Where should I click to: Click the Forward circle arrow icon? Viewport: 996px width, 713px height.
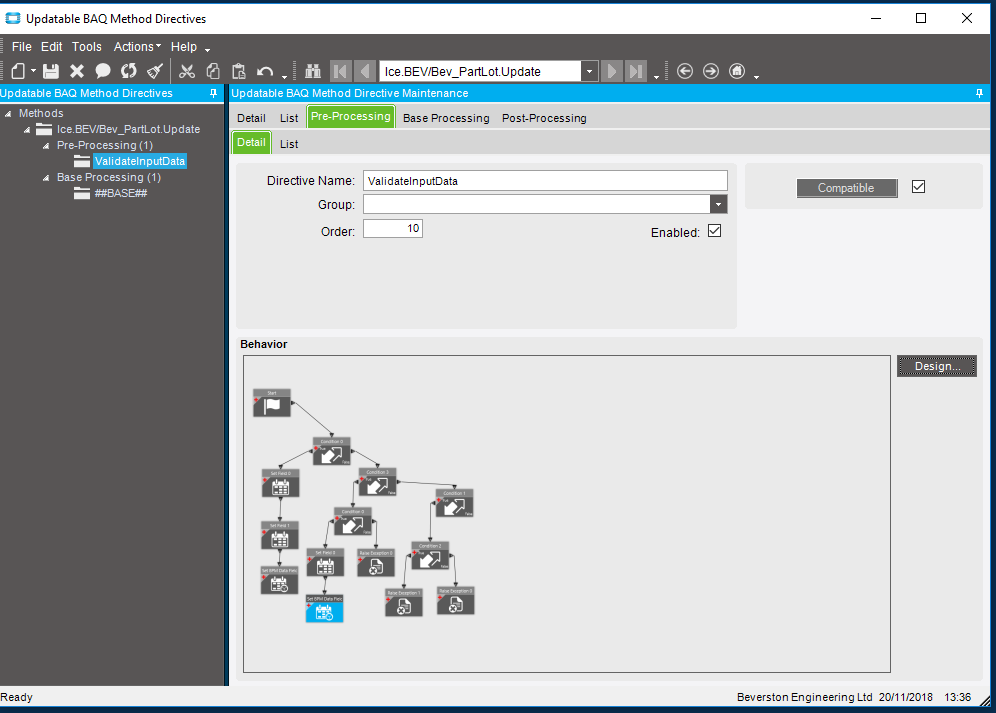tap(711, 71)
